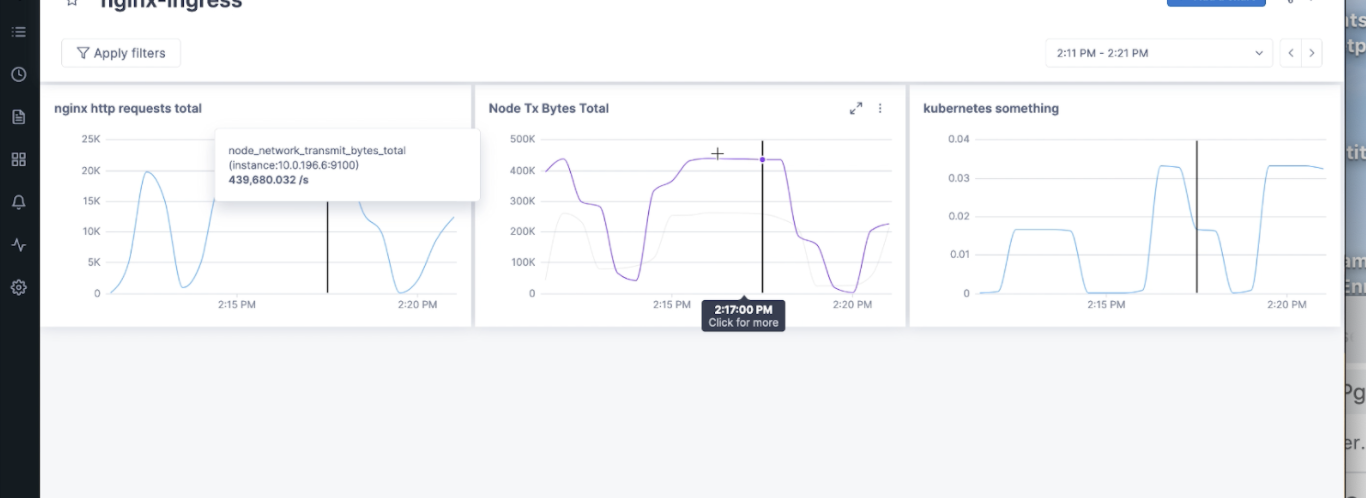Open settings gear icon in sidebar
1366x498 pixels.
(18, 287)
